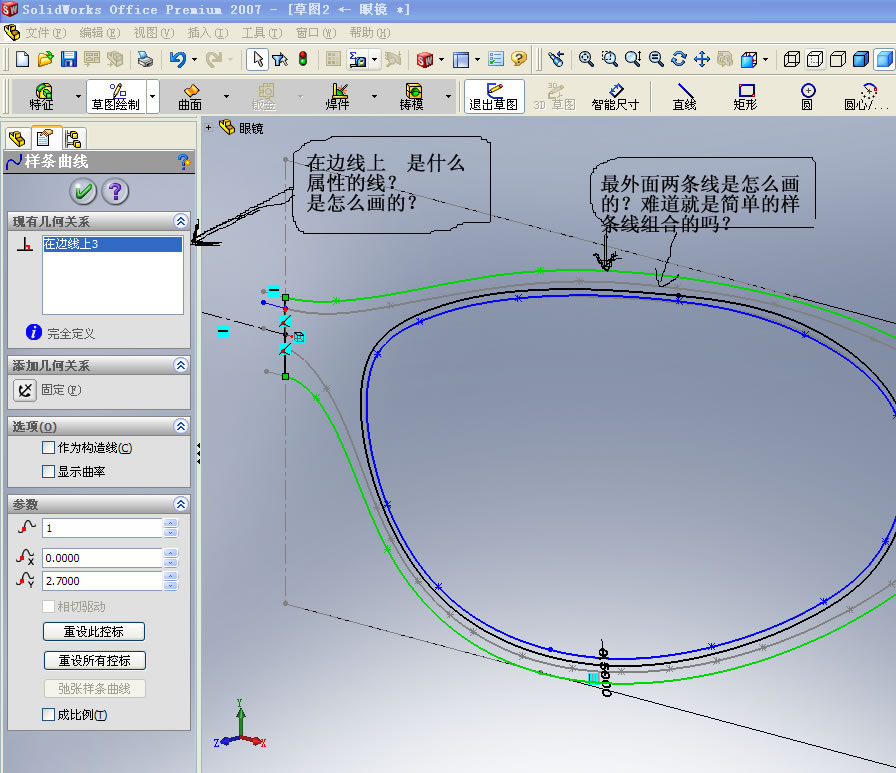The image size is (896, 773).
Task: Open the Surfaces (曲面) toolbar group
Action: pos(190,96)
